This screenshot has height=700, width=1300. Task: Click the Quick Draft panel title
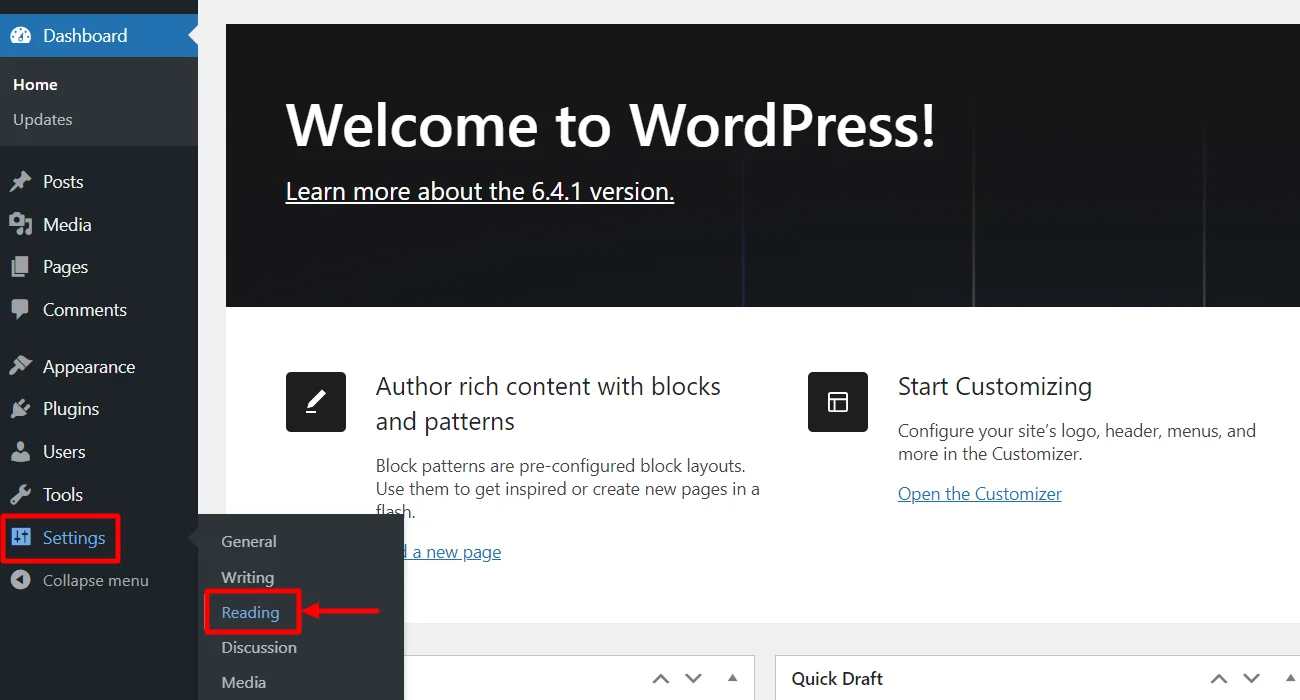(x=837, y=679)
